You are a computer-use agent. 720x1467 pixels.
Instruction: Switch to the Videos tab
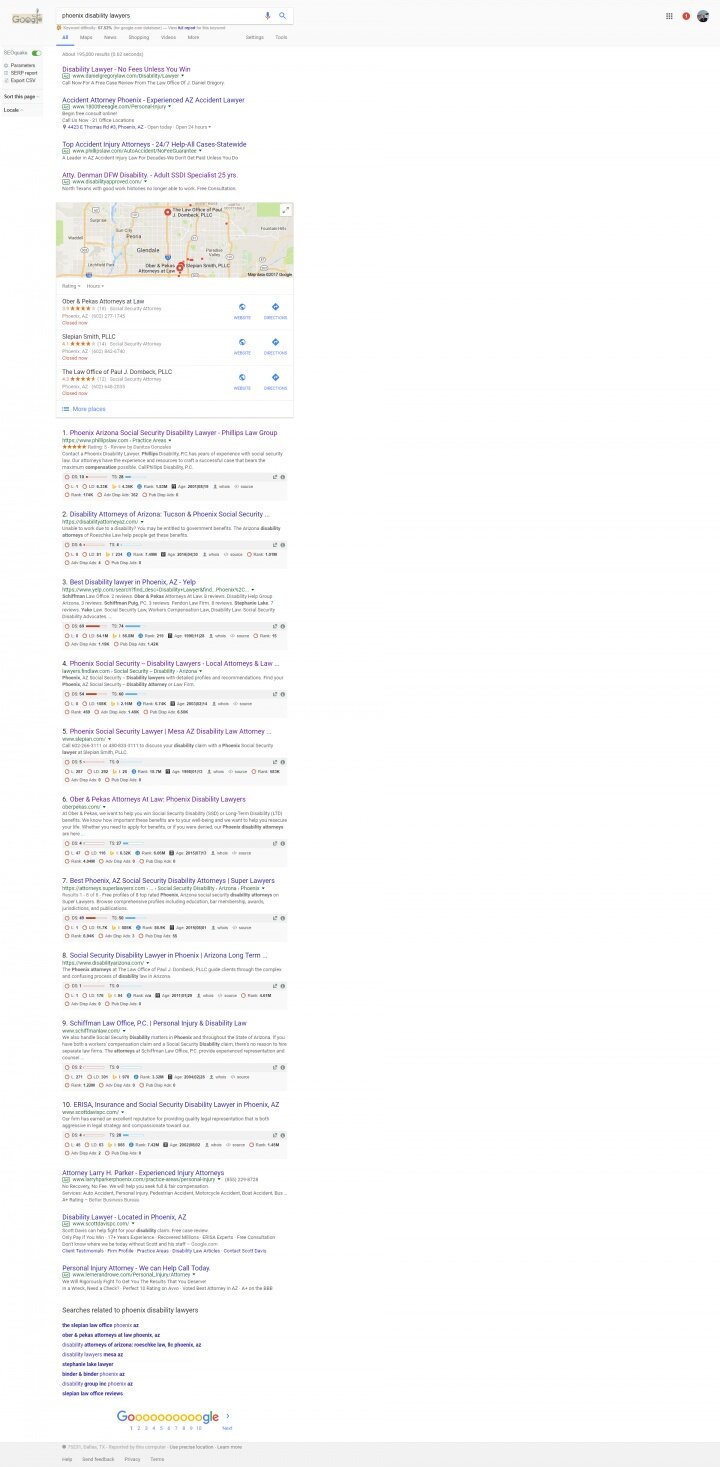coord(168,37)
